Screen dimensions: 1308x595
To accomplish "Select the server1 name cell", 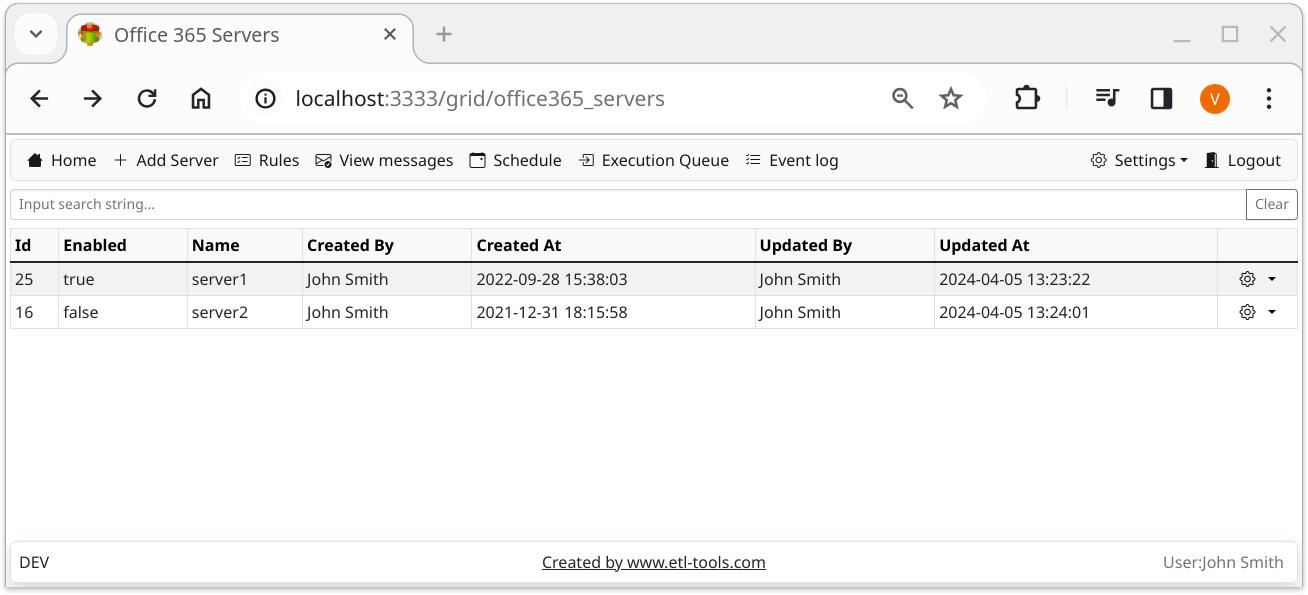I will (245, 279).
